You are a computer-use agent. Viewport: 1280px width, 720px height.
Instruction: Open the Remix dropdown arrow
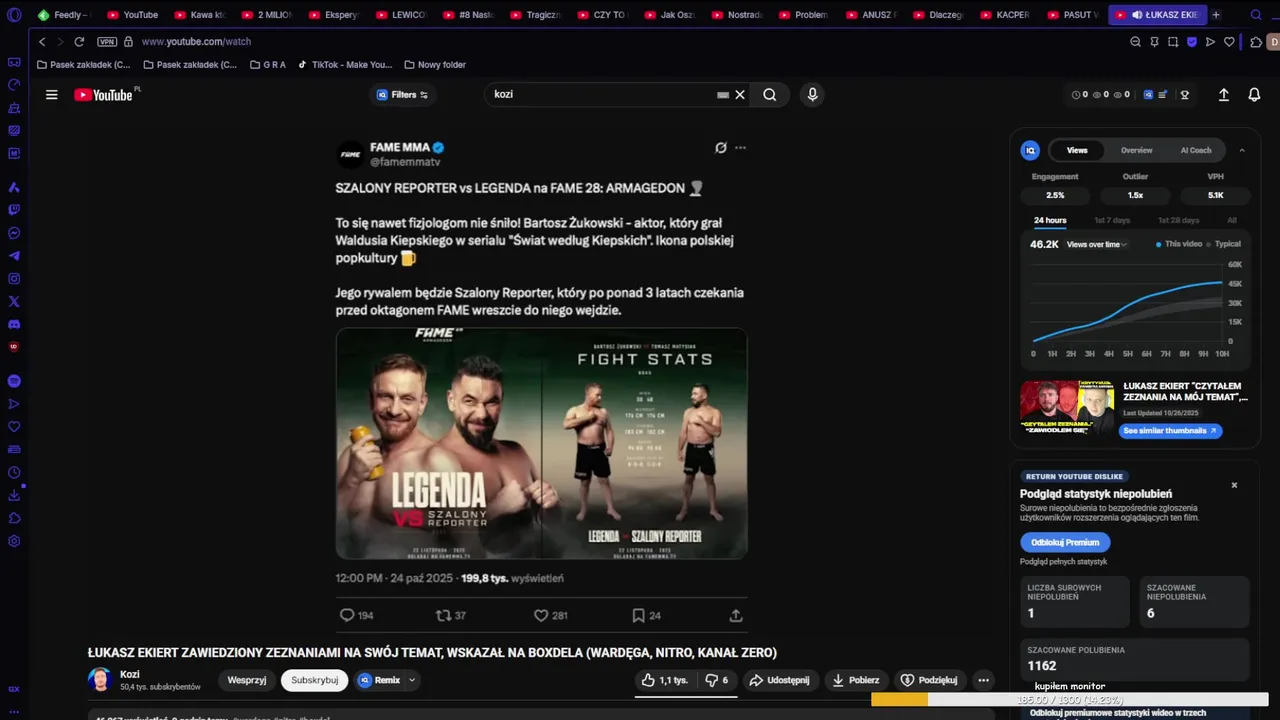(412, 680)
